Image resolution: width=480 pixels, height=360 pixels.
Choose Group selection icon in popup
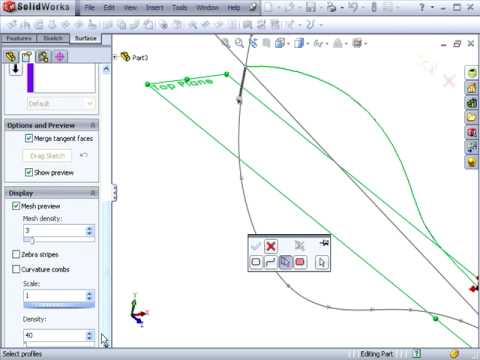(x=285, y=262)
